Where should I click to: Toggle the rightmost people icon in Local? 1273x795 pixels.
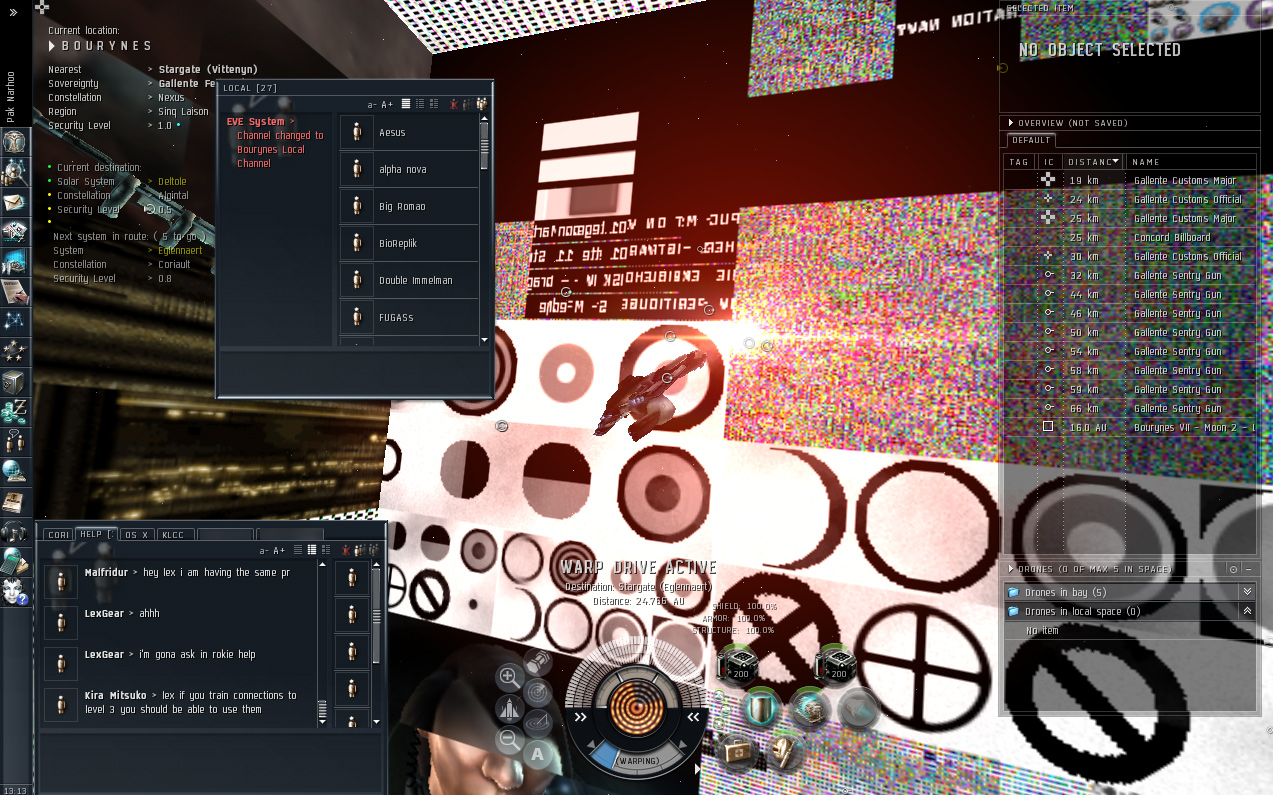482,104
